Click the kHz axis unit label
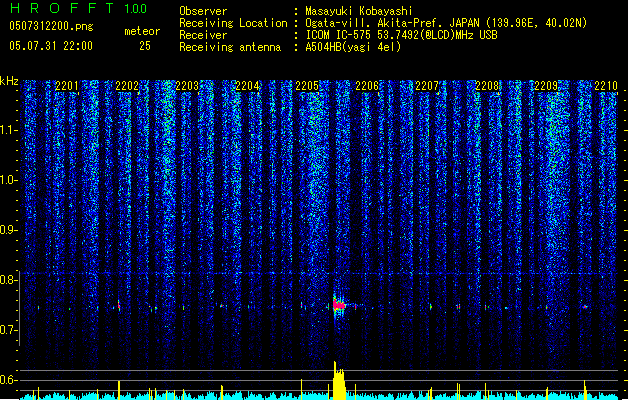 tap(9, 81)
